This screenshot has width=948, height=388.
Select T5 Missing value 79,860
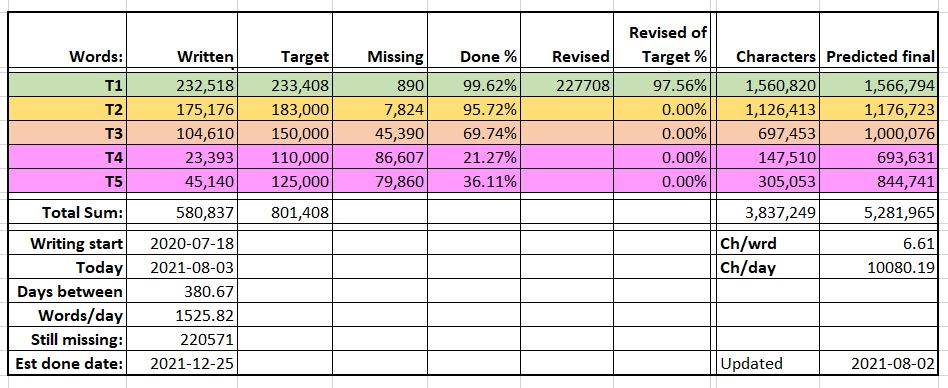379,181
